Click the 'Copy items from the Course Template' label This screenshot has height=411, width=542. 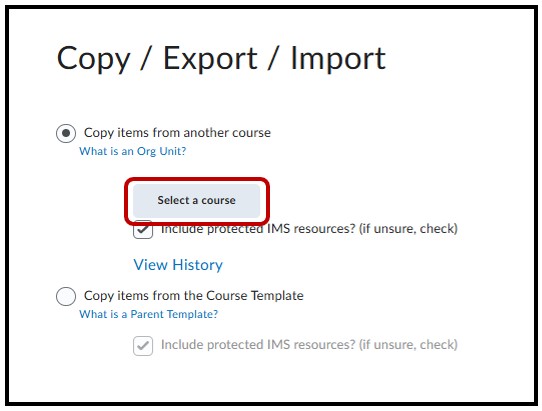point(194,296)
